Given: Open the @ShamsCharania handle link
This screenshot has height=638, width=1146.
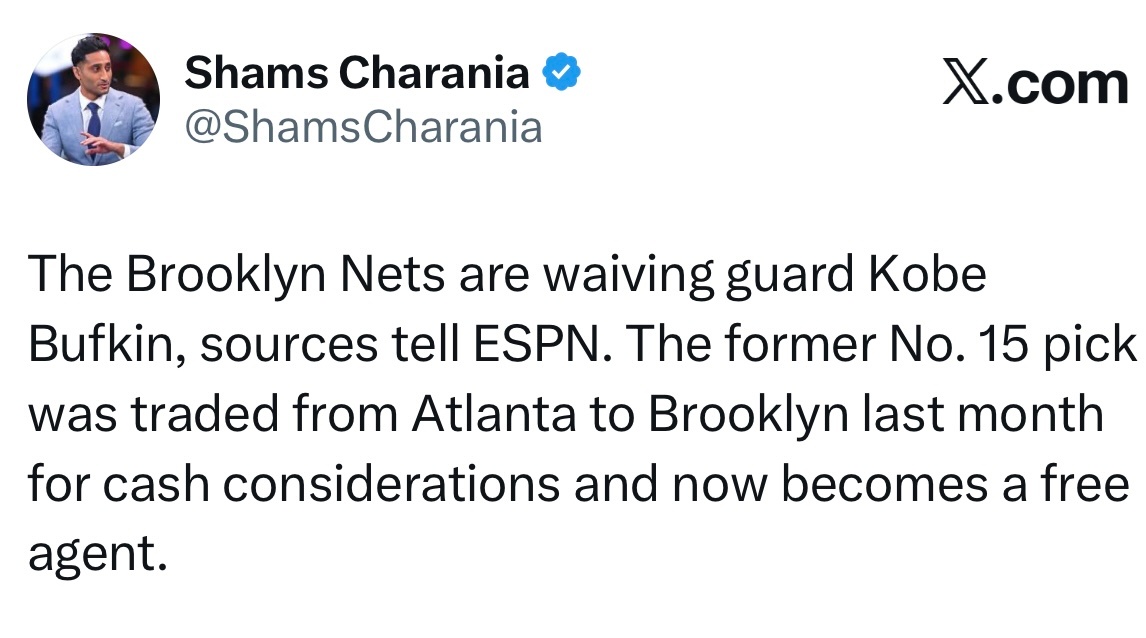Looking at the screenshot, I should point(364,128).
